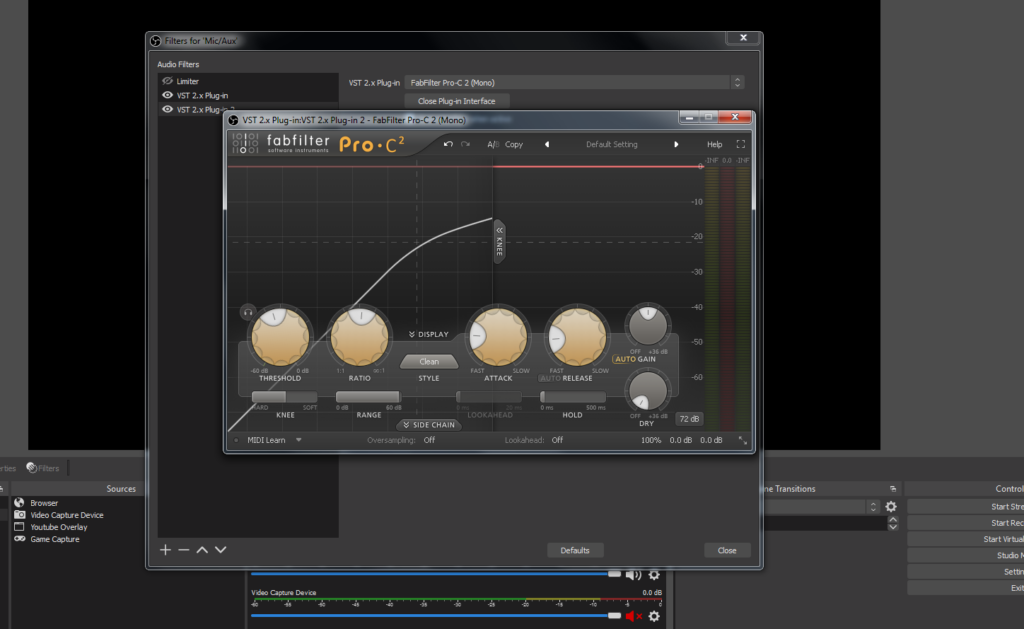
Task: Toggle the AUTO release button
Action: pos(550,378)
